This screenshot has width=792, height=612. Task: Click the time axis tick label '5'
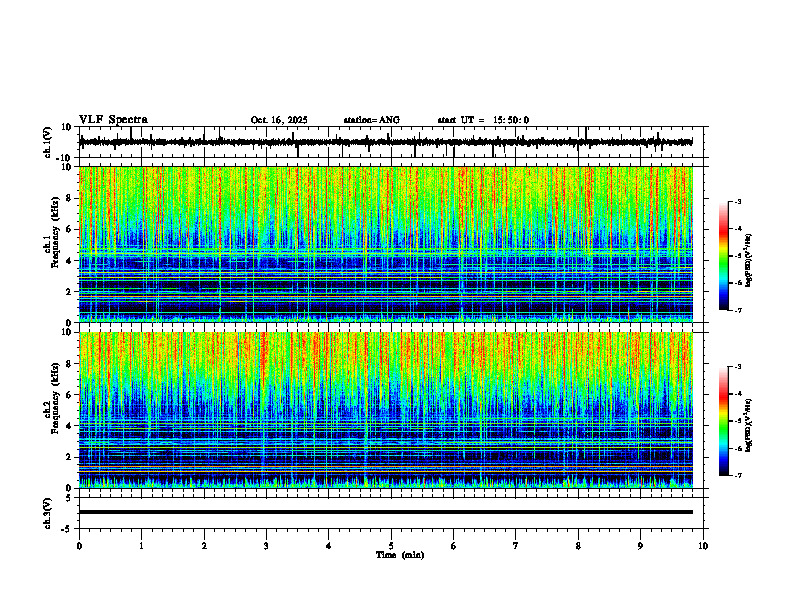[x=391, y=546]
